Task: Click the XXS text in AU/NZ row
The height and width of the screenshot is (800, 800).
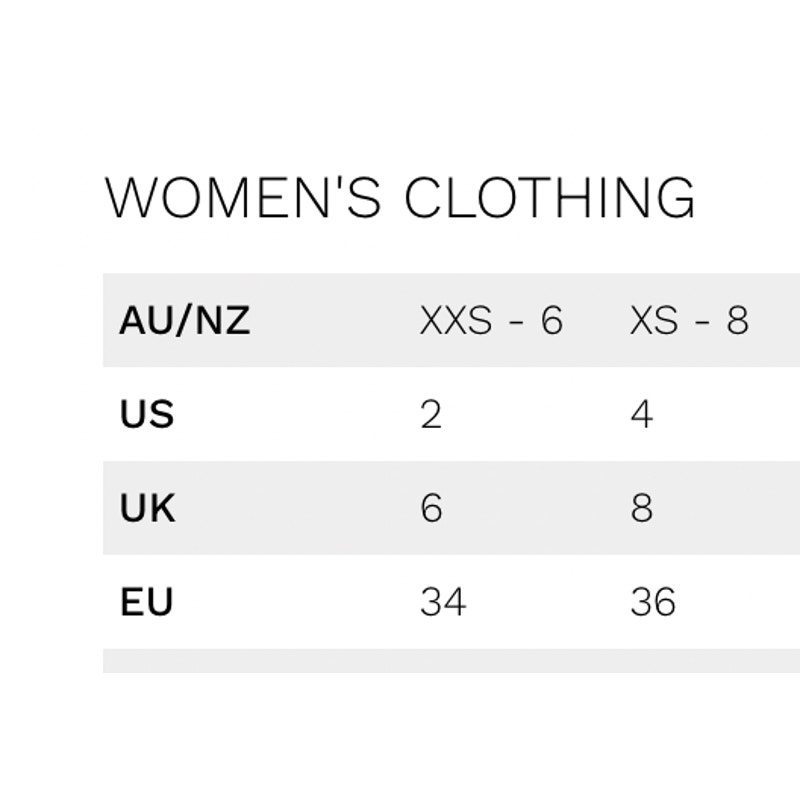Action: (456, 320)
